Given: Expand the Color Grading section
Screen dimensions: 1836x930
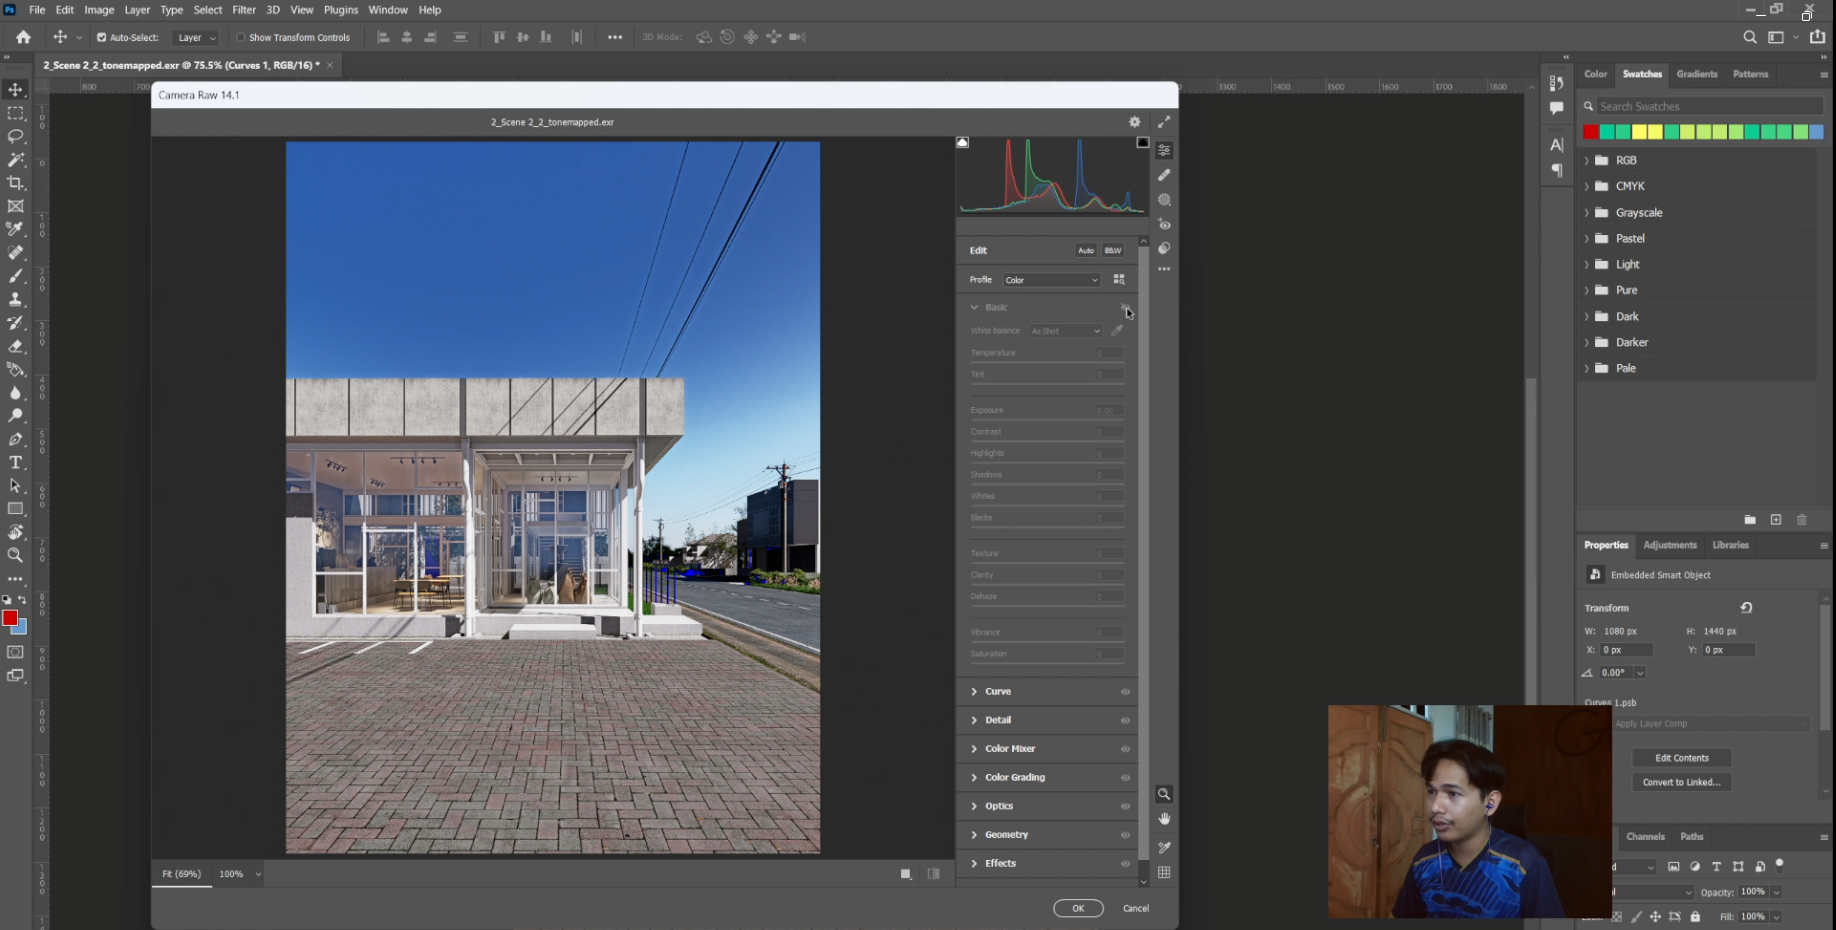Looking at the screenshot, I should (x=1014, y=777).
